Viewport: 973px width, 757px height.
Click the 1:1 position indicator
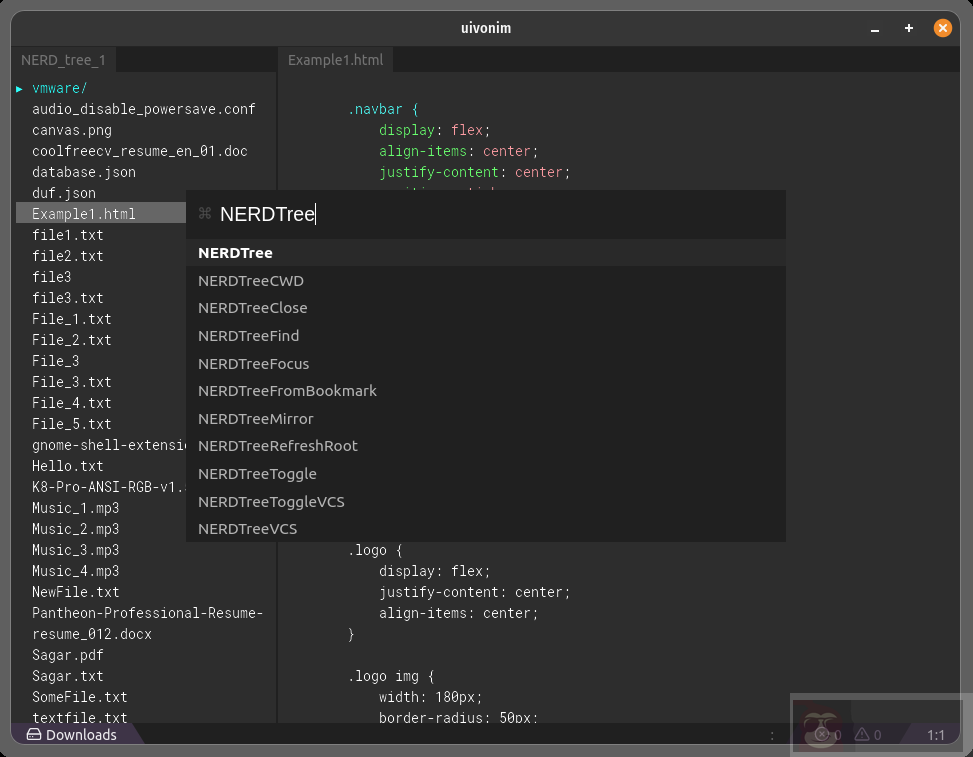tap(936, 734)
